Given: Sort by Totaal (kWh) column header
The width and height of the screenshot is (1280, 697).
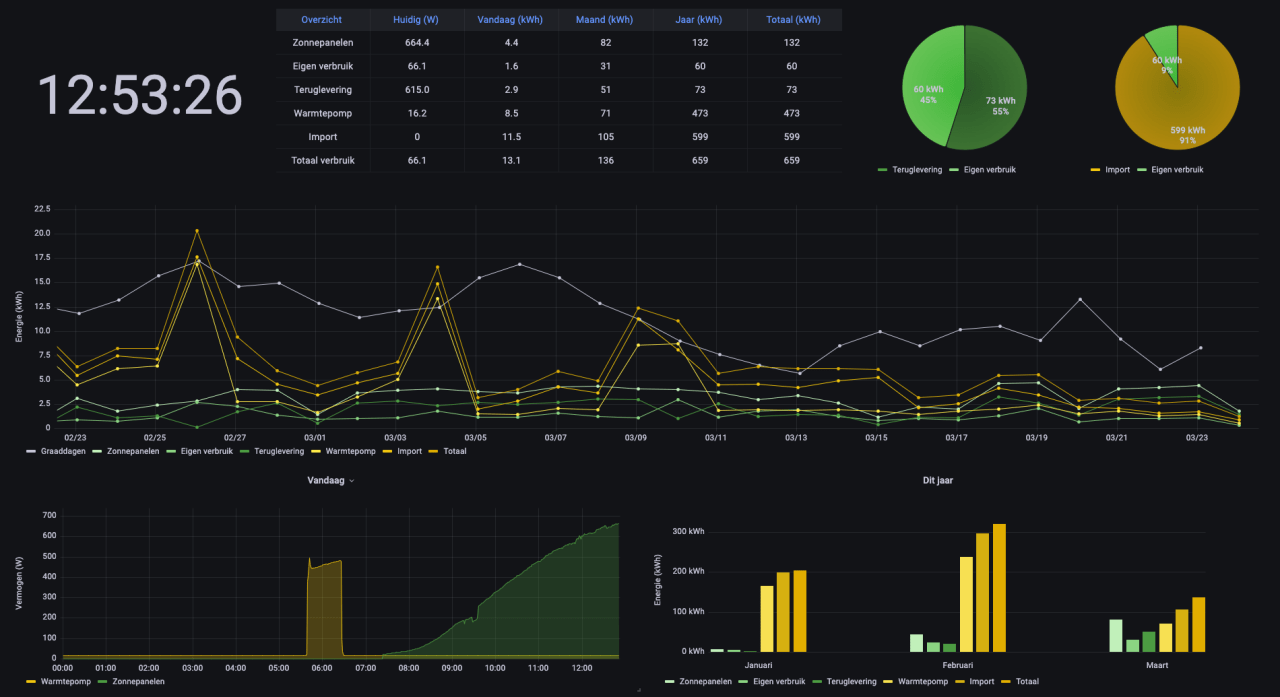Looking at the screenshot, I should coord(793,20).
